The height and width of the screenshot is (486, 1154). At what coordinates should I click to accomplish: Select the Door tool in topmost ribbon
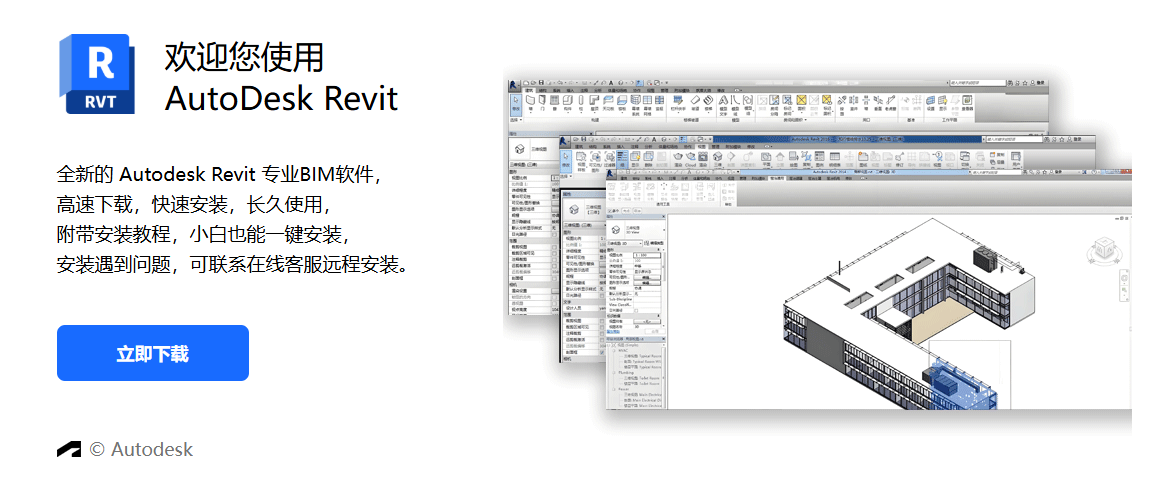(x=543, y=101)
